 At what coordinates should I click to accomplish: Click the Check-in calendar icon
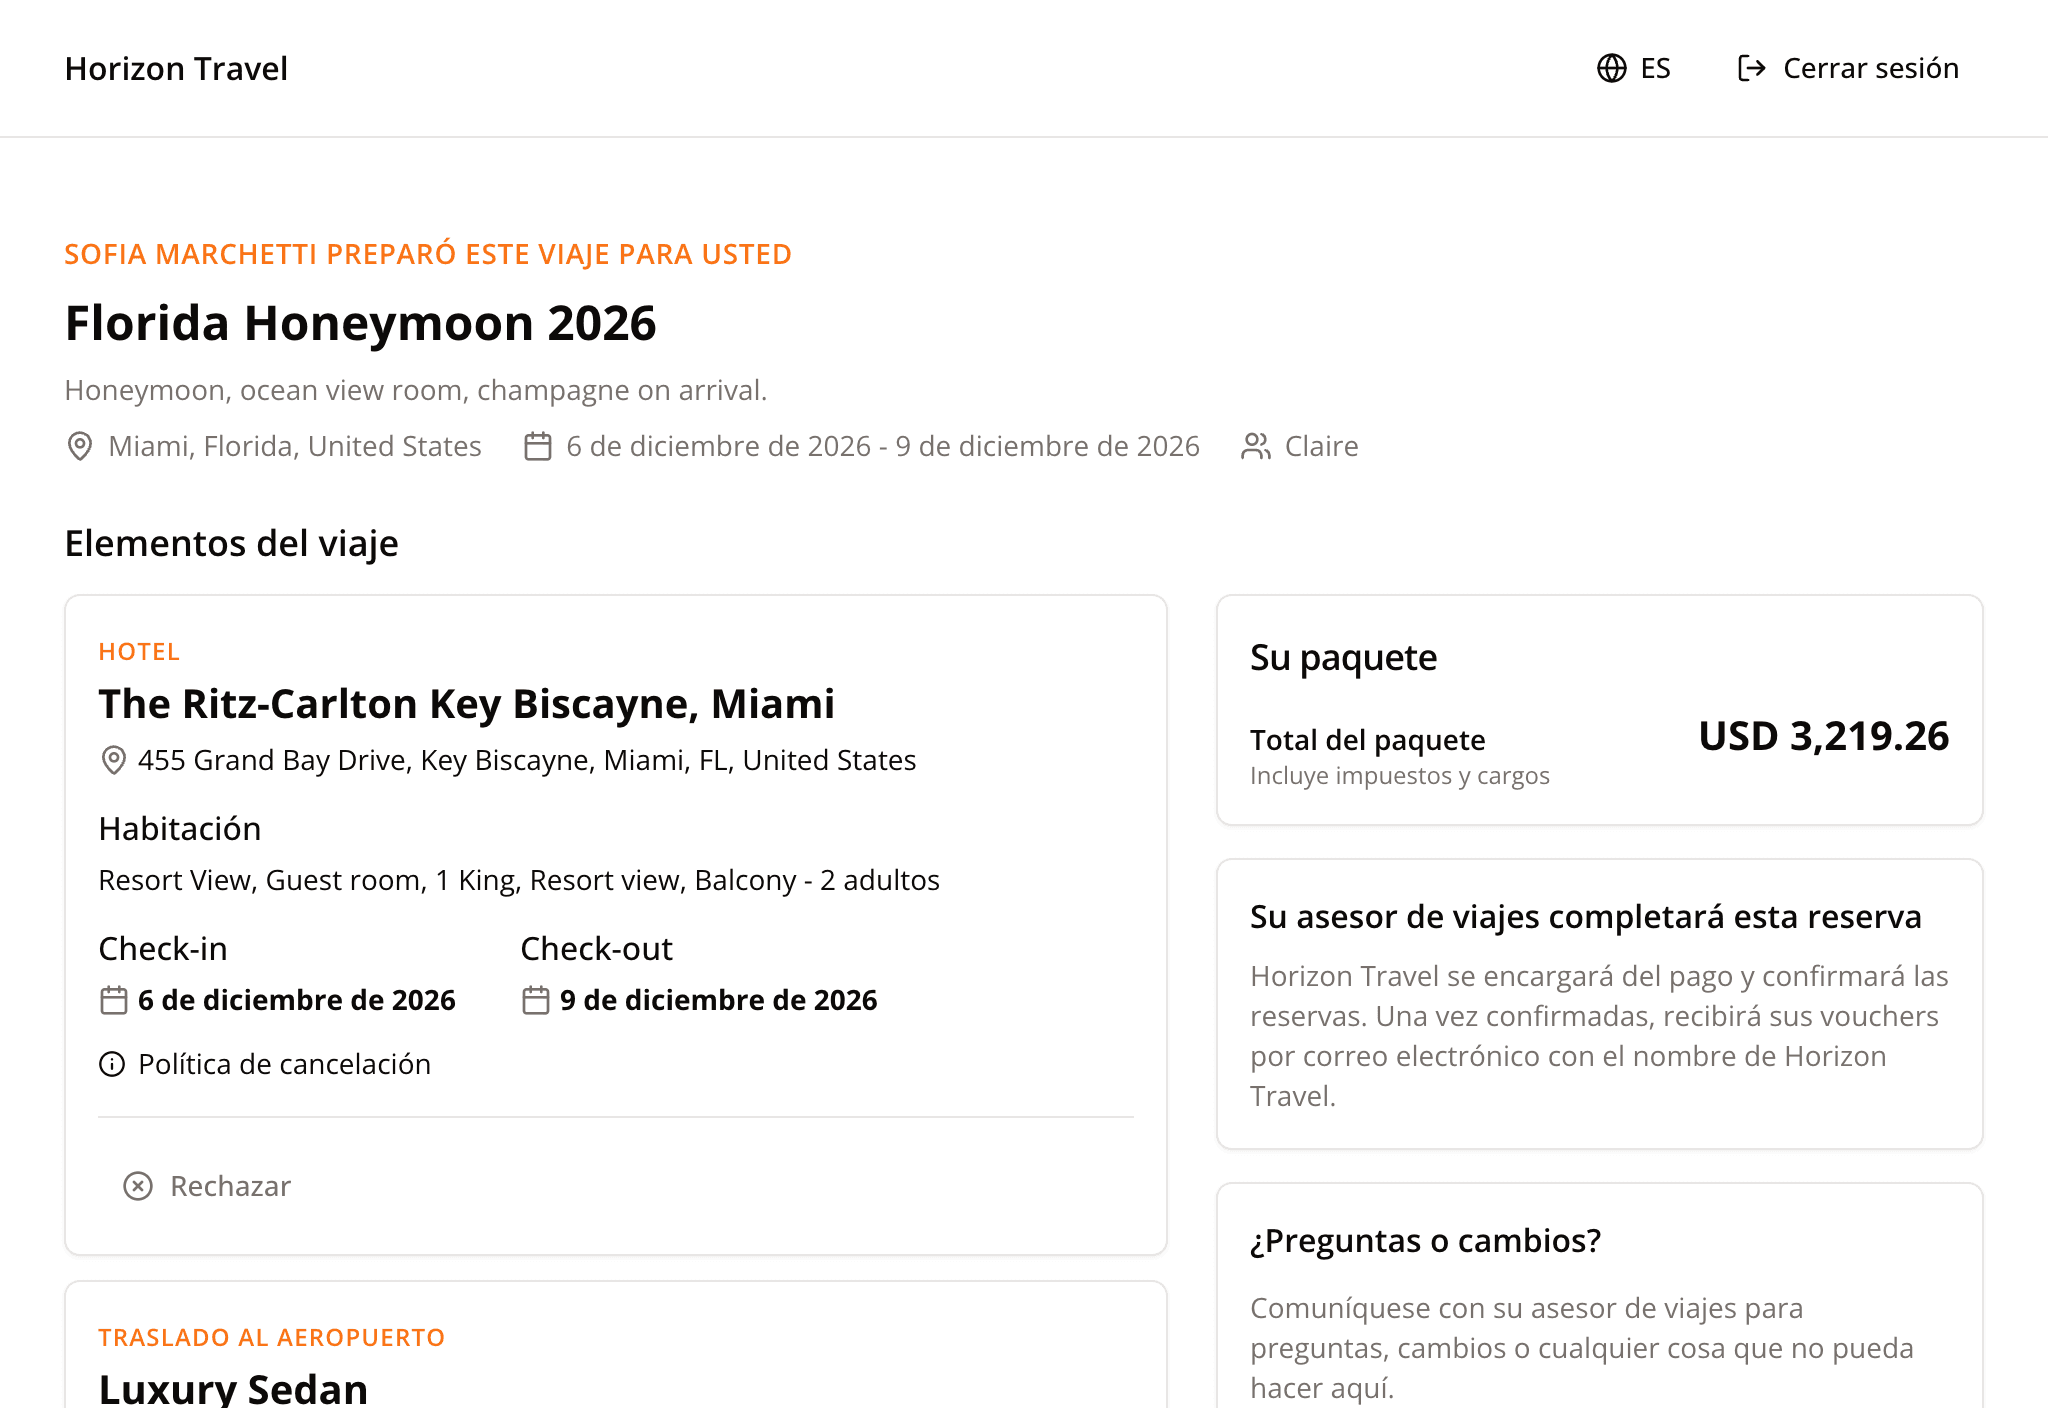(x=114, y=1000)
